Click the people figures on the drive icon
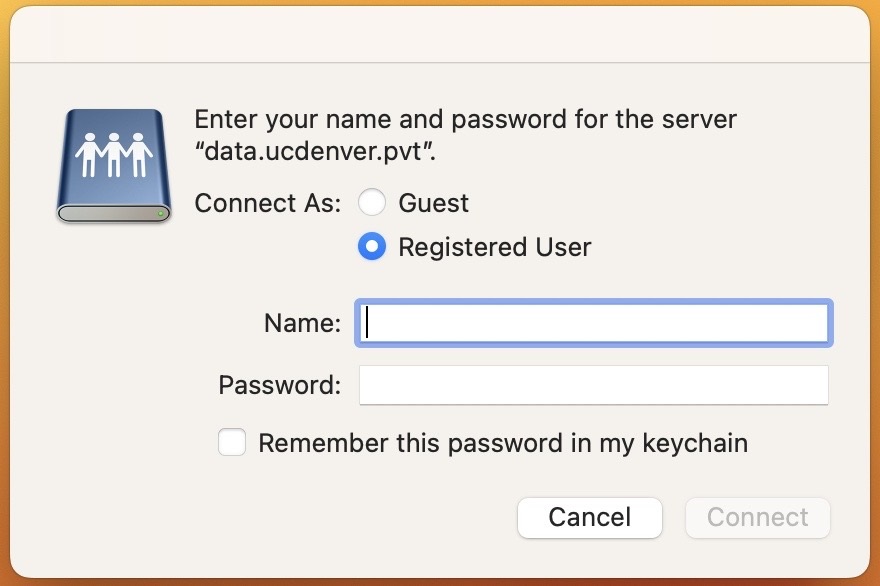Viewport: 880px width, 586px height. [114, 152]
